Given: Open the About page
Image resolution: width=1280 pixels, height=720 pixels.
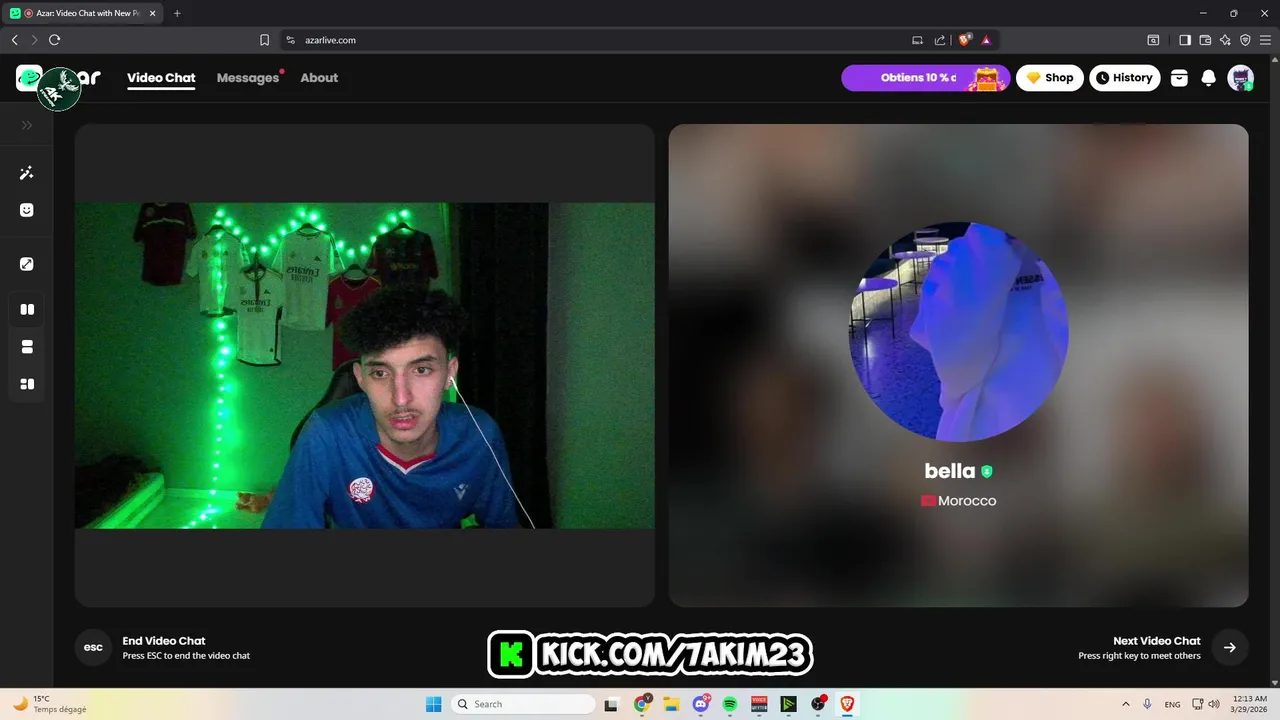Looking at the screenshot, I should (319, 77).
